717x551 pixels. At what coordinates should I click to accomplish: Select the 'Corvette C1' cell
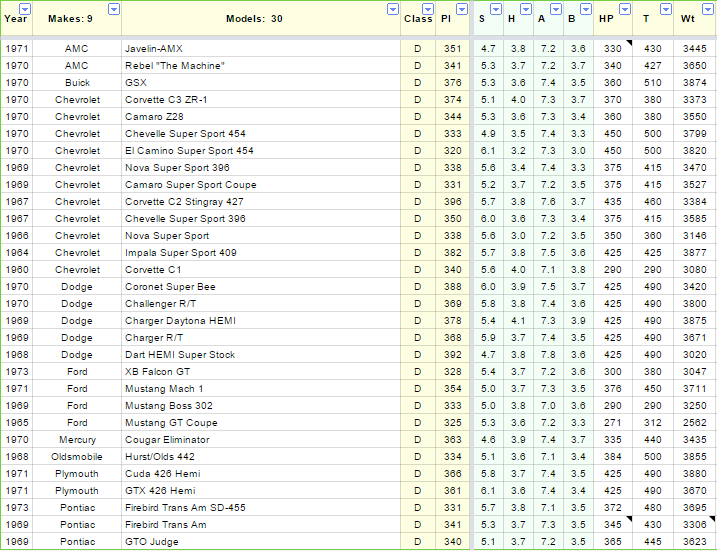pos(261,269)
